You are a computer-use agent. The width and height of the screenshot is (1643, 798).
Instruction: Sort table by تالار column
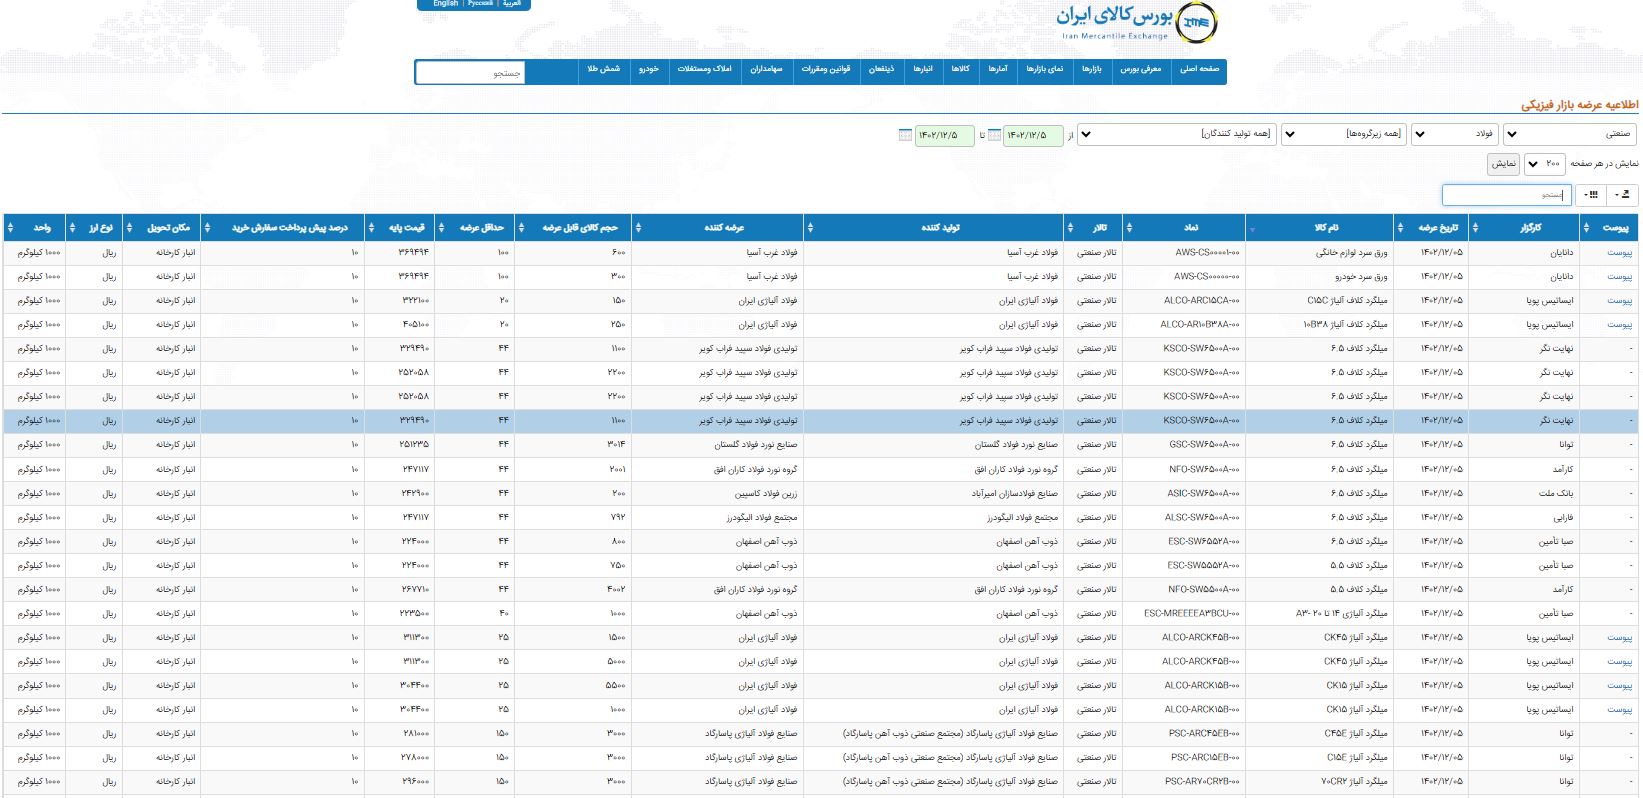click(1094, 228)
